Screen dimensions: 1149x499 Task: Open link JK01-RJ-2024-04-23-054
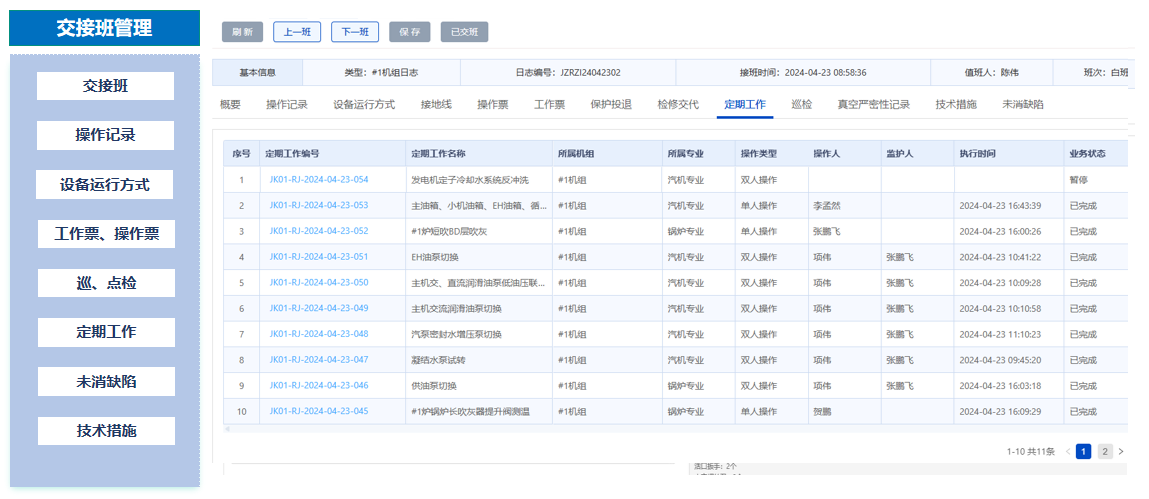319,180
